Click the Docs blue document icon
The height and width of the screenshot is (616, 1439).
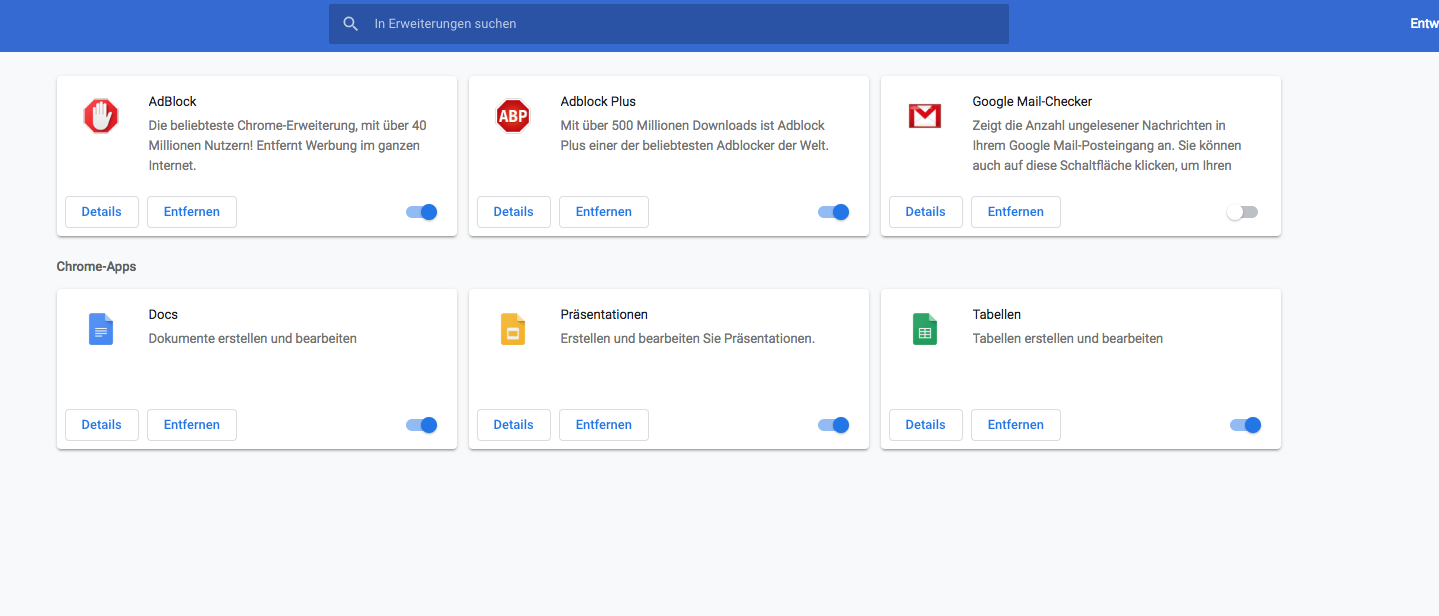(101, 329)
